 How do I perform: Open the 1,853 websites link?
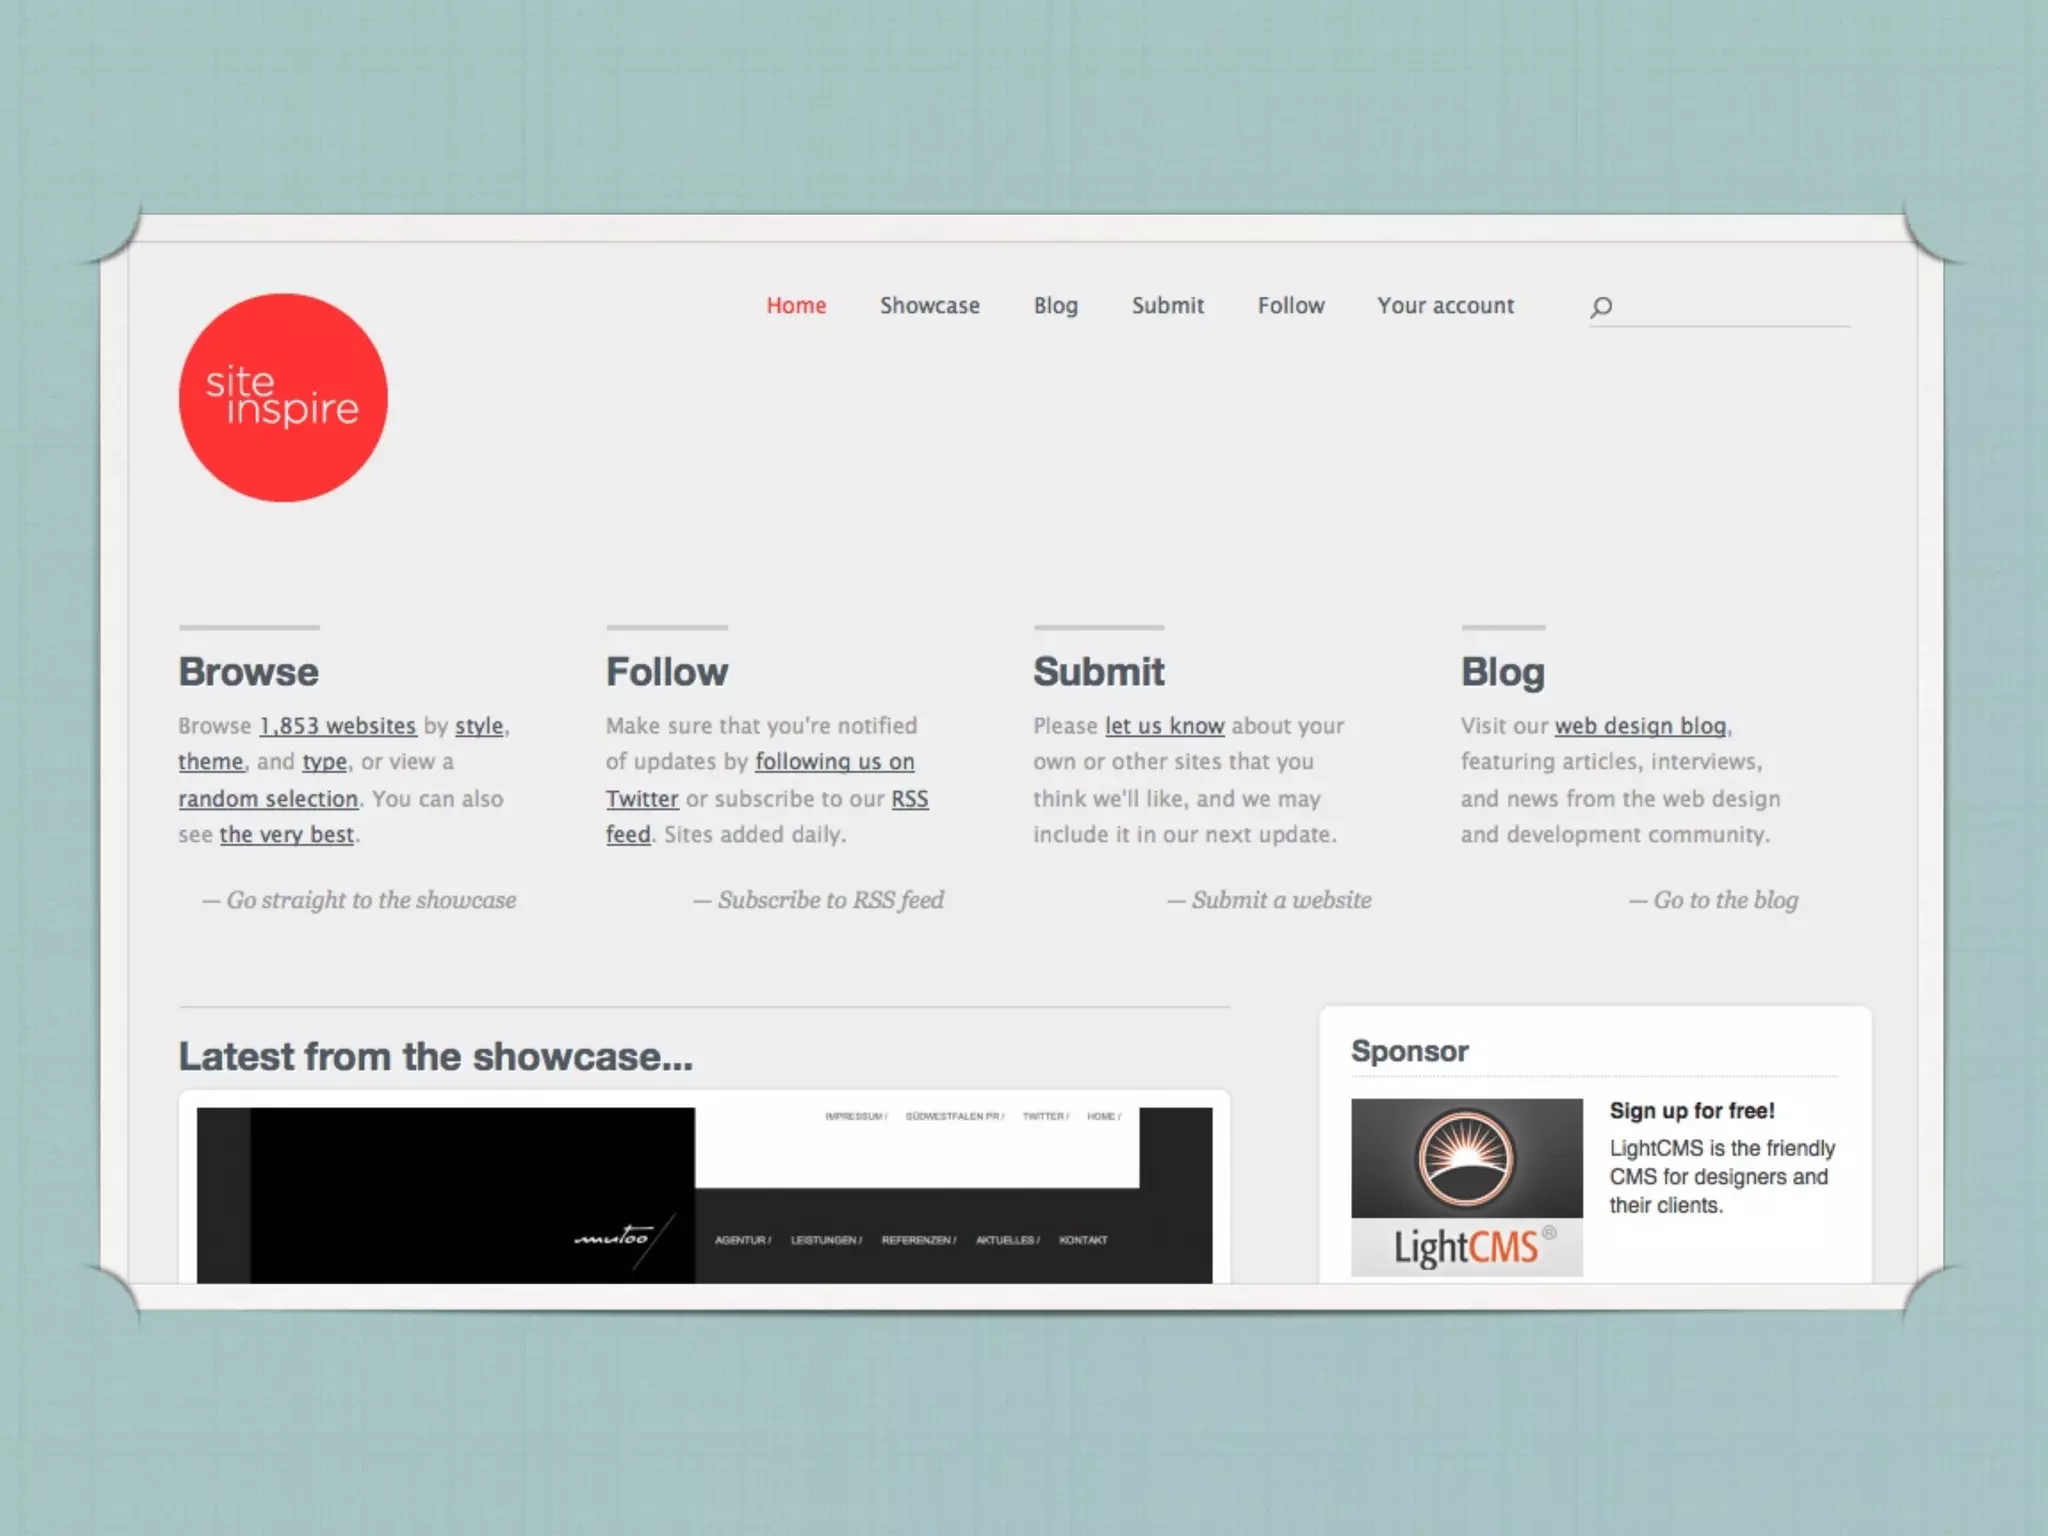point(337,726)
